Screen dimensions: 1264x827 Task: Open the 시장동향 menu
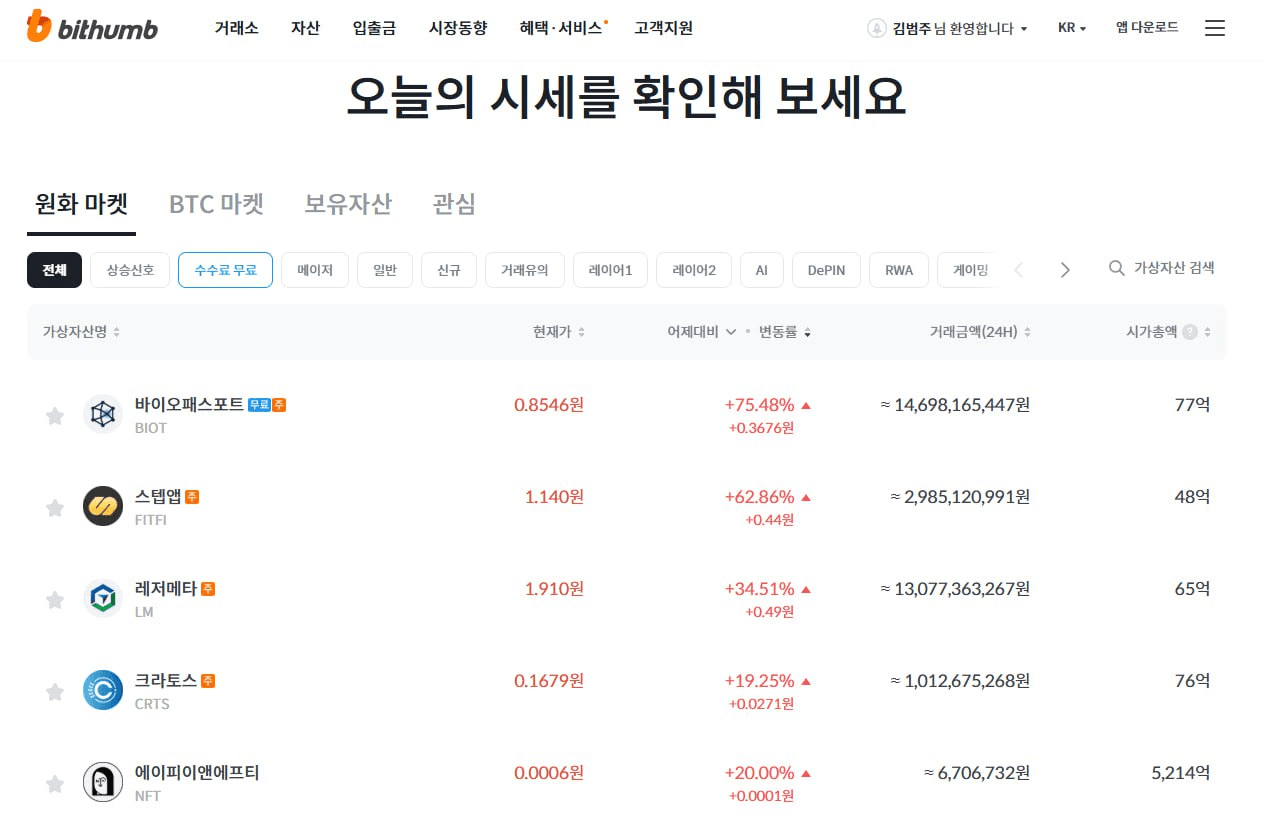coord(458,28)
